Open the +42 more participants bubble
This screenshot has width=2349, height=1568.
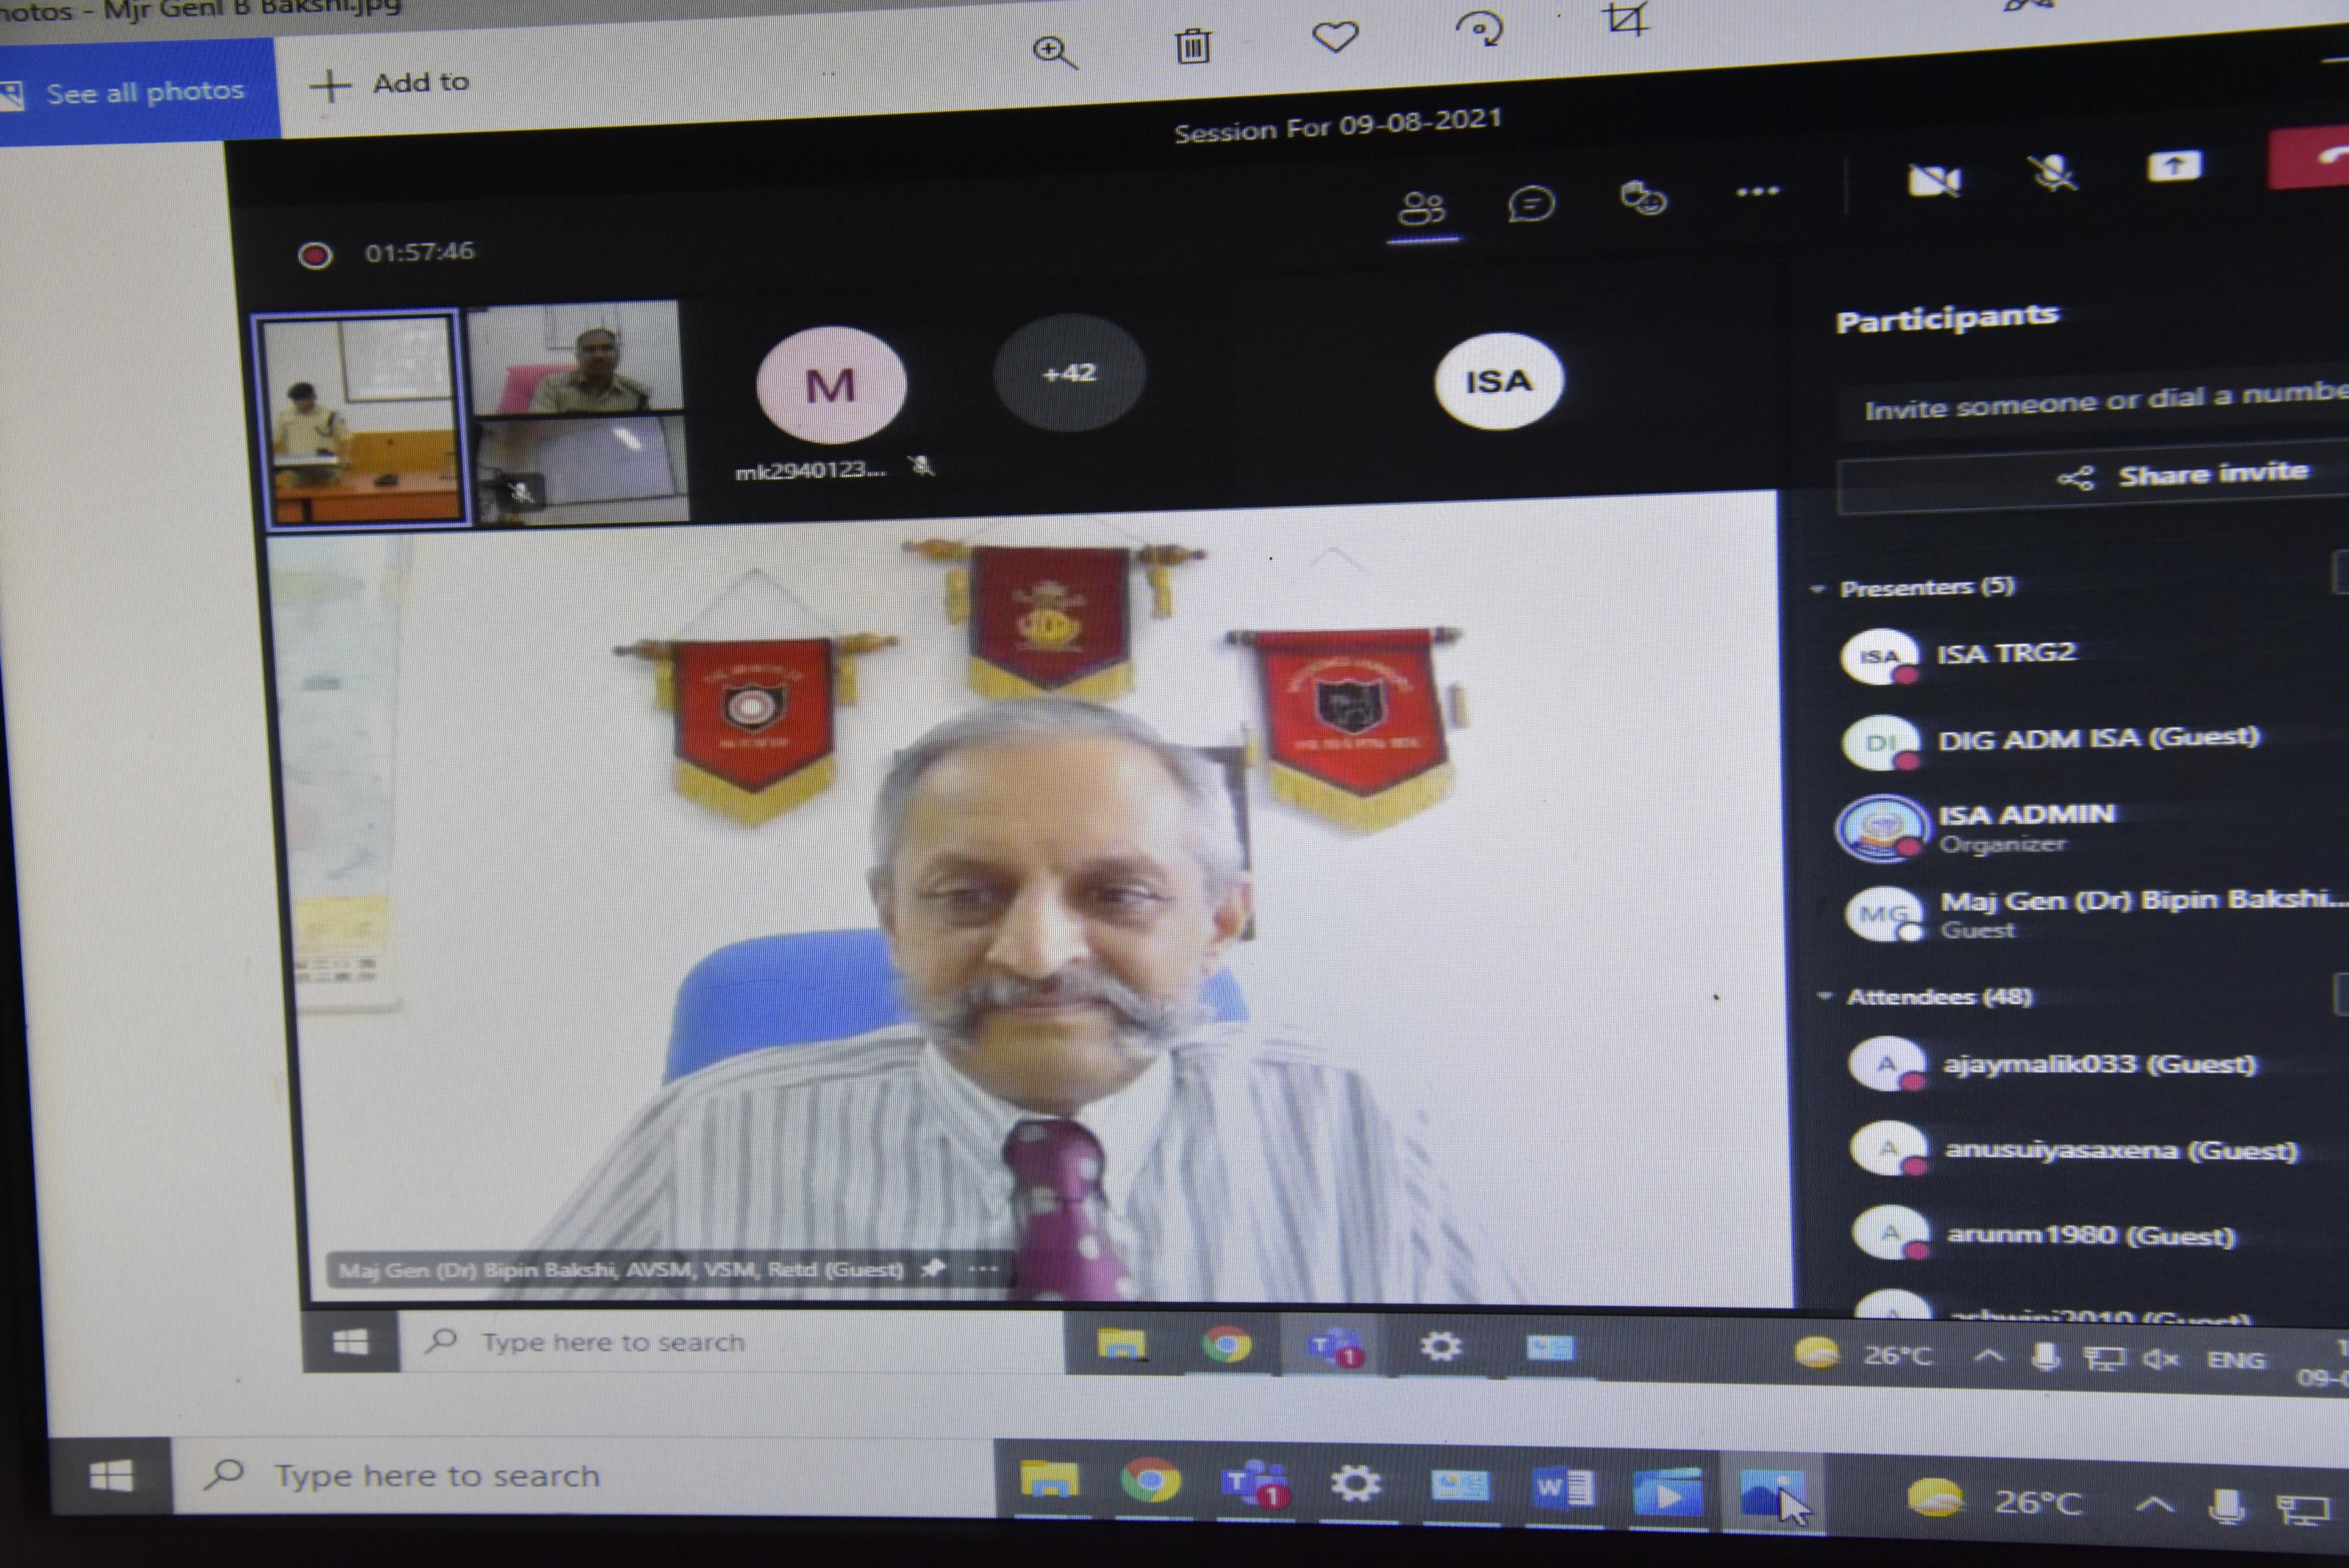tap(1069, 373)
